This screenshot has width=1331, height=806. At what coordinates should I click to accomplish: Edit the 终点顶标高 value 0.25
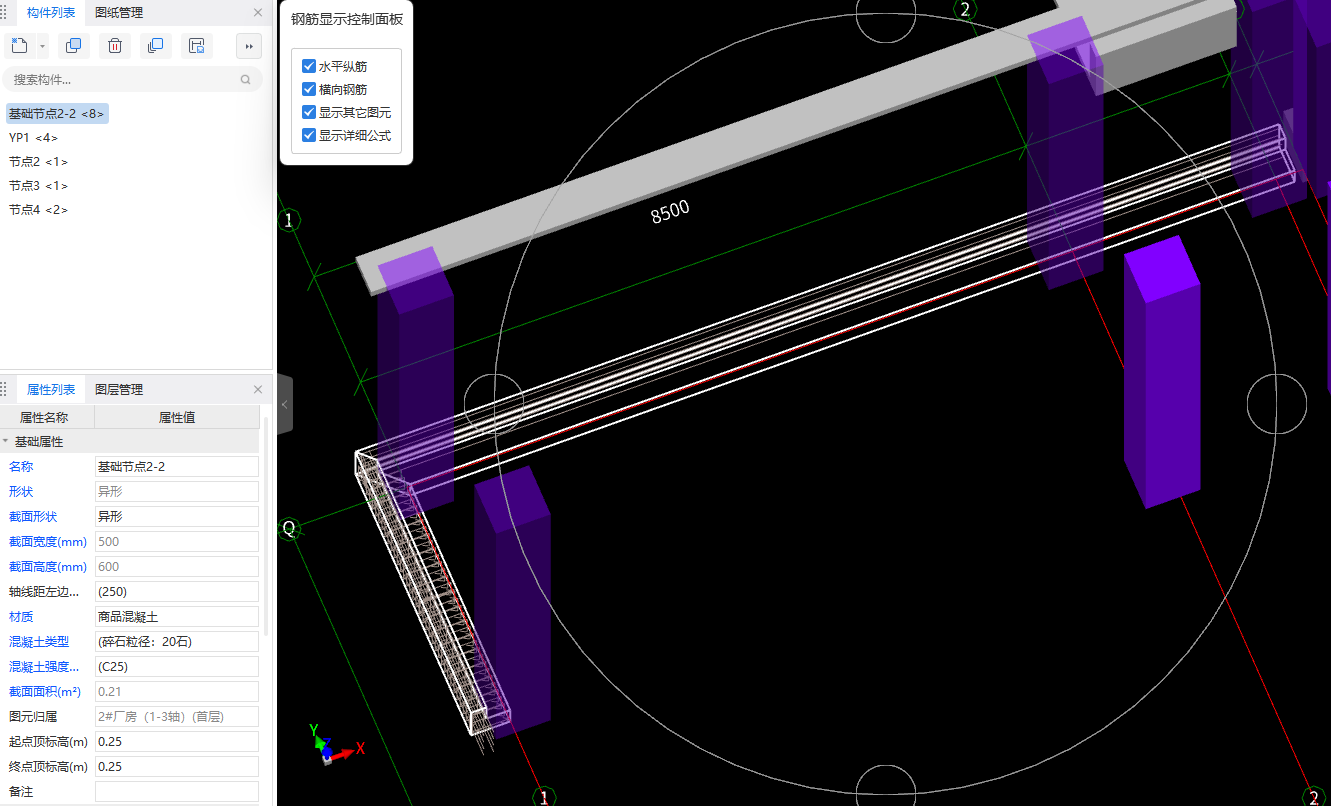click(177, 766)
